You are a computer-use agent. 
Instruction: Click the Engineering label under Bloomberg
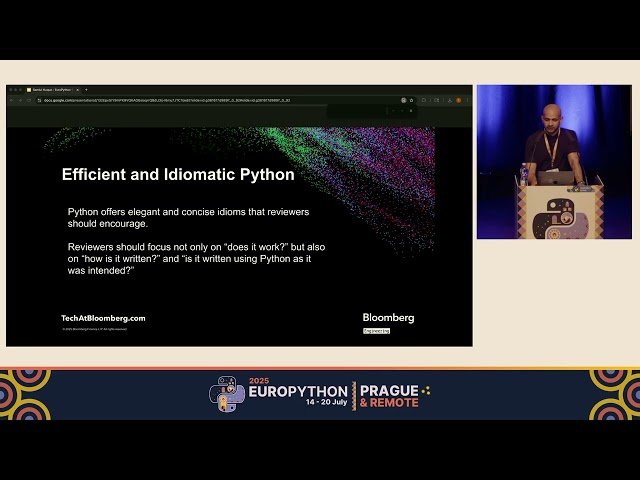tap(377, 330)
